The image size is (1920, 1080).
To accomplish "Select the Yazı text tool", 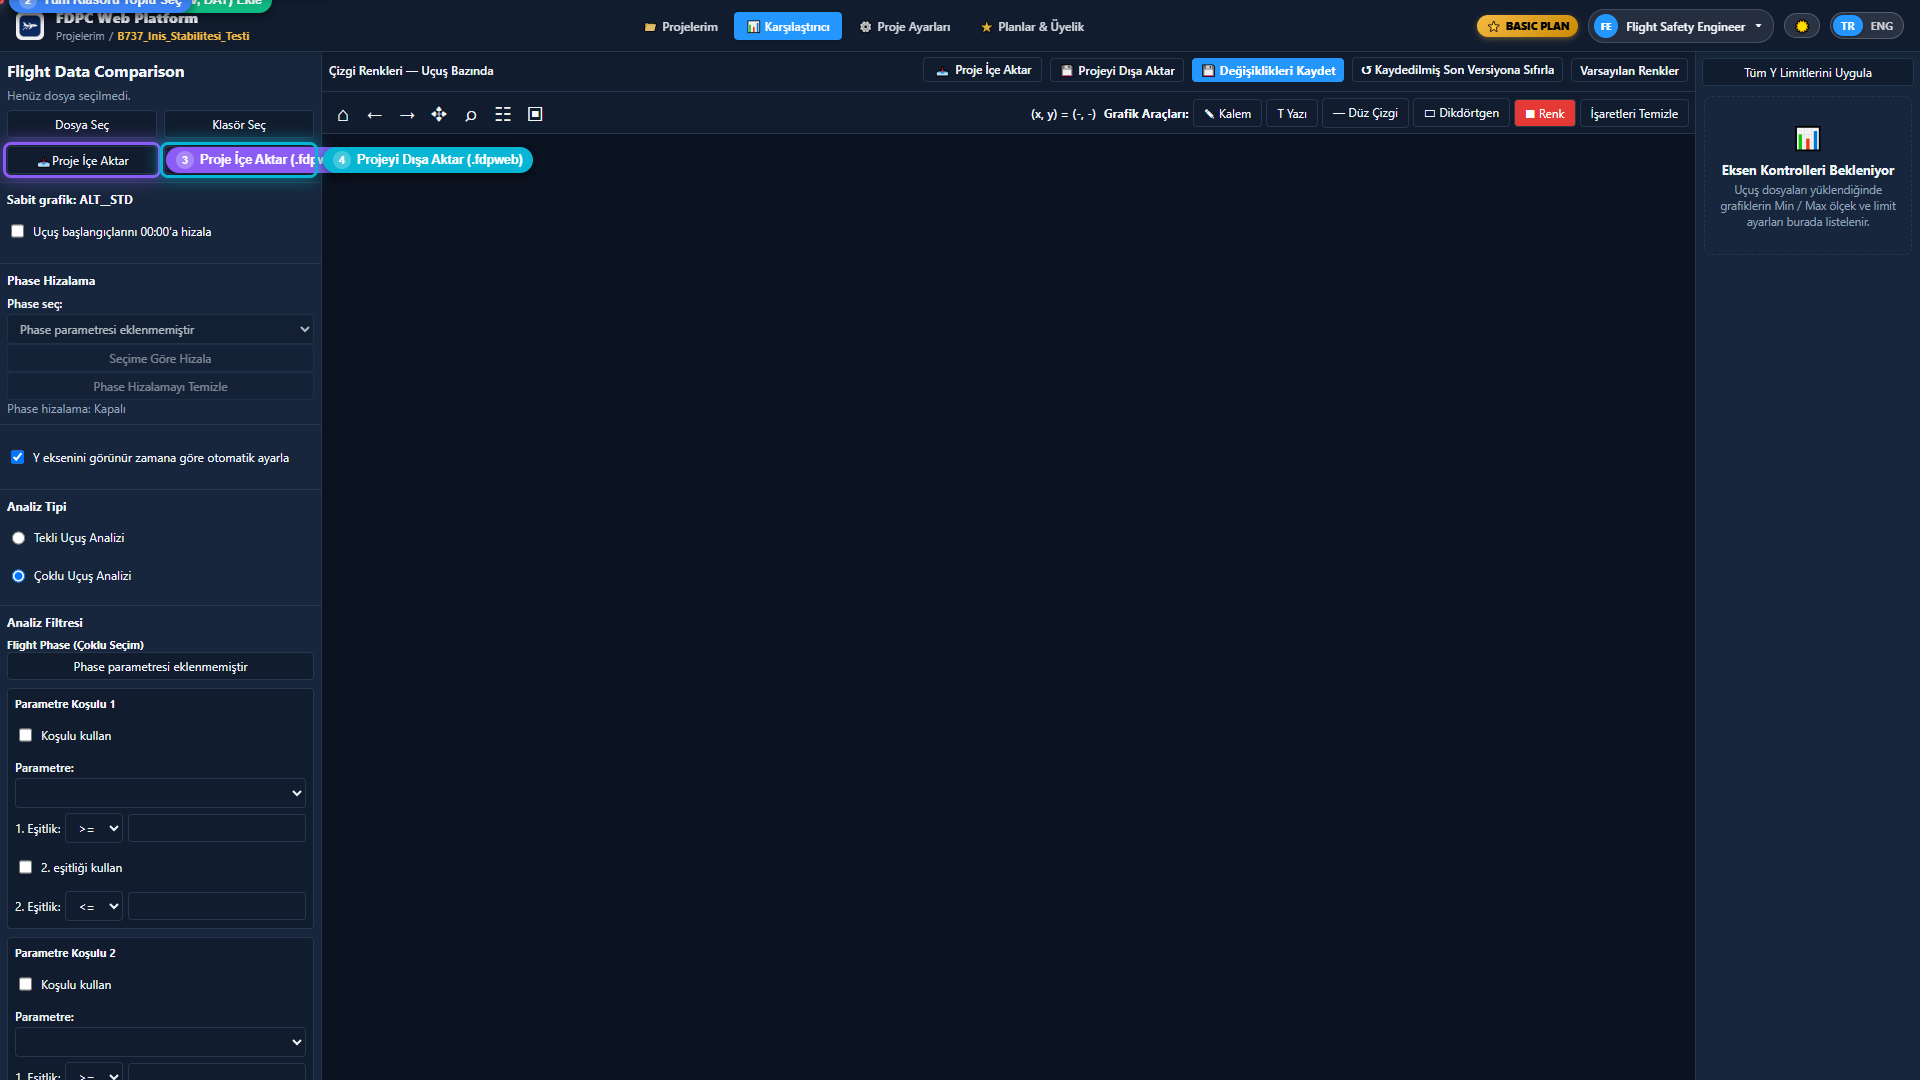I will [1292, 114].
